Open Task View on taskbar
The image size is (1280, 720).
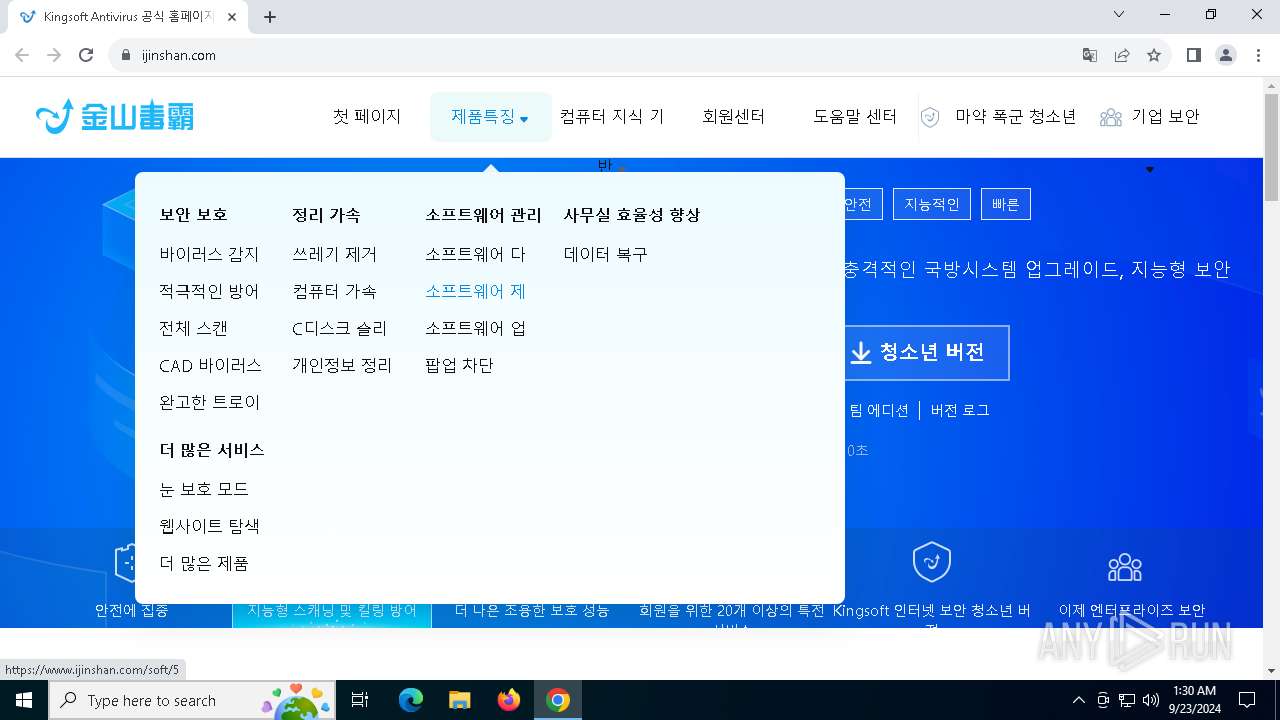[x=360, y=700]
